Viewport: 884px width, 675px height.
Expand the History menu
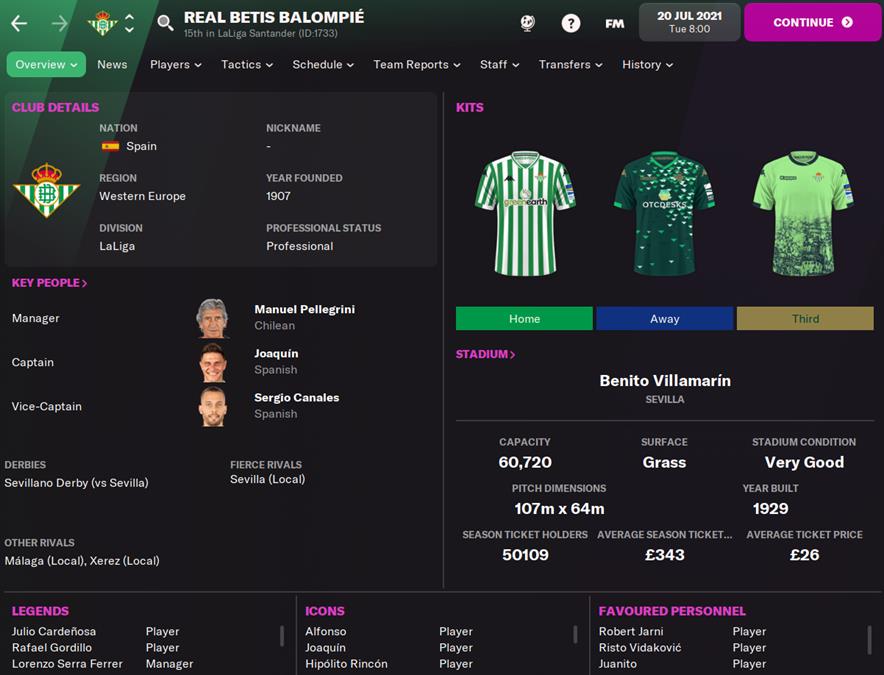click(647, 64)
